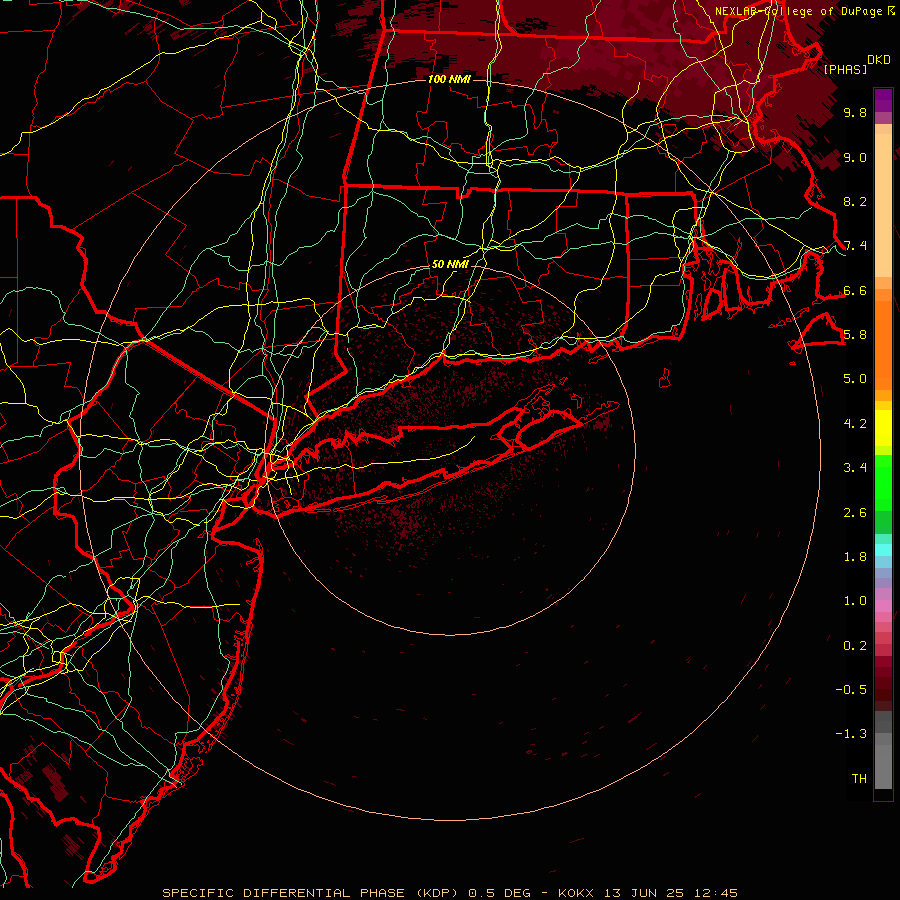This screenshot has width=900, height=900.
Task: Pick the purple band atop the color bar
Action: (883, 100)
